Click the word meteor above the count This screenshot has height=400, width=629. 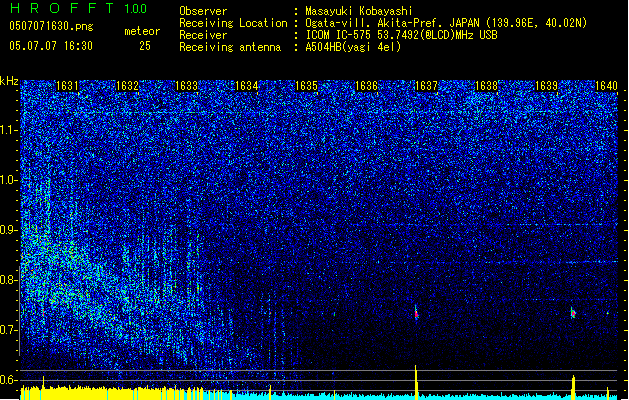[x=142, y=31]
